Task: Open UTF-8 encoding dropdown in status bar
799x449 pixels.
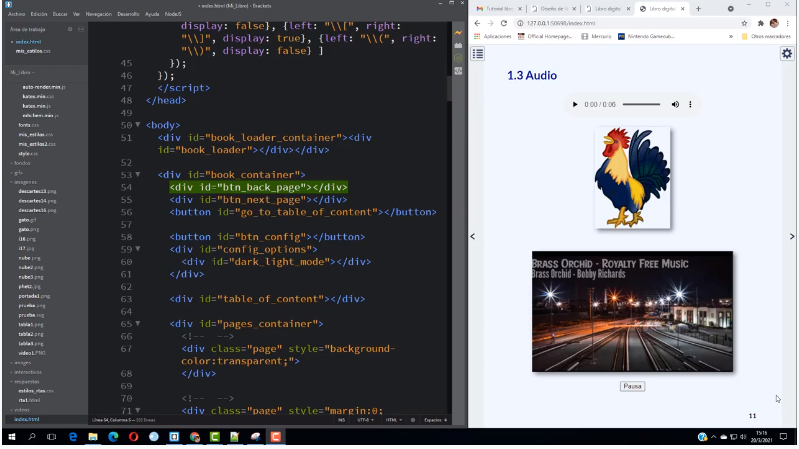Action: coord(365,420)
